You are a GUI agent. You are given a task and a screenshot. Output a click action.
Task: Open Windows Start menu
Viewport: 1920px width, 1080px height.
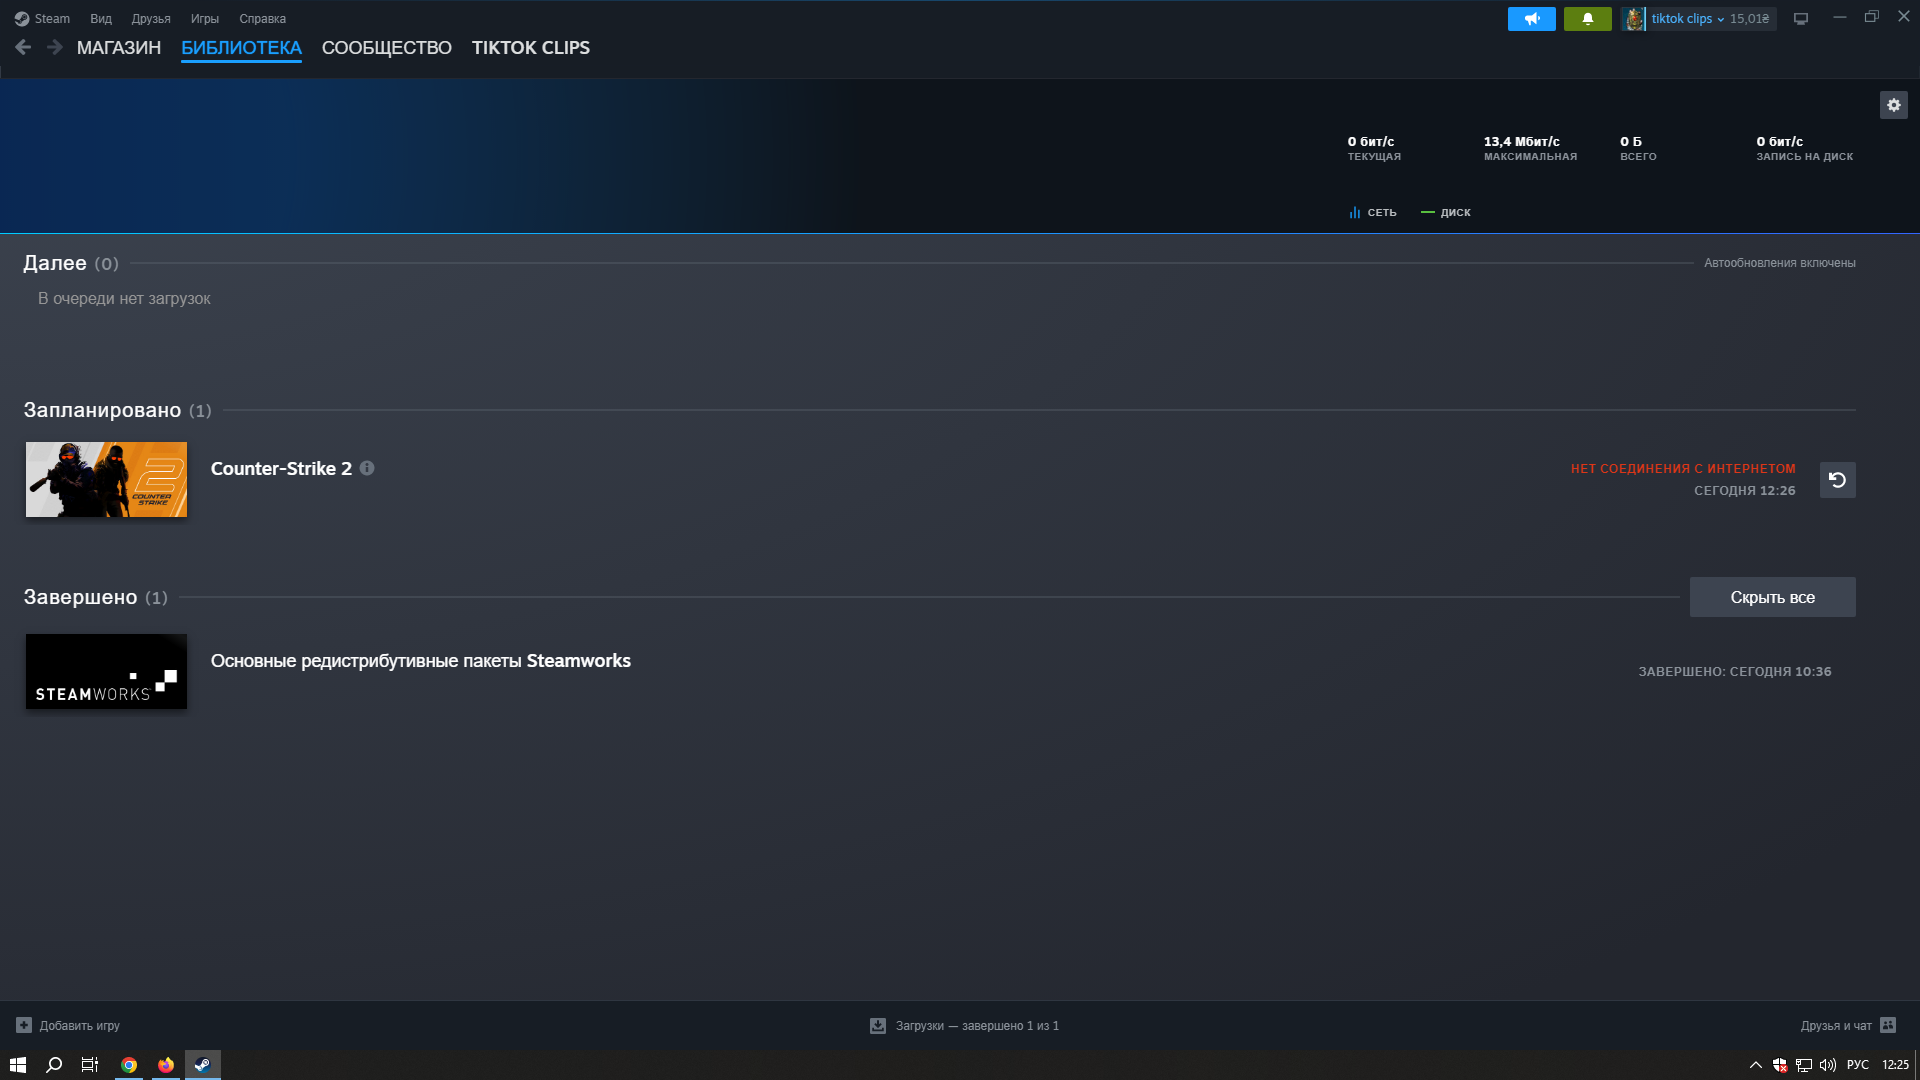[x=18, y=1065]
